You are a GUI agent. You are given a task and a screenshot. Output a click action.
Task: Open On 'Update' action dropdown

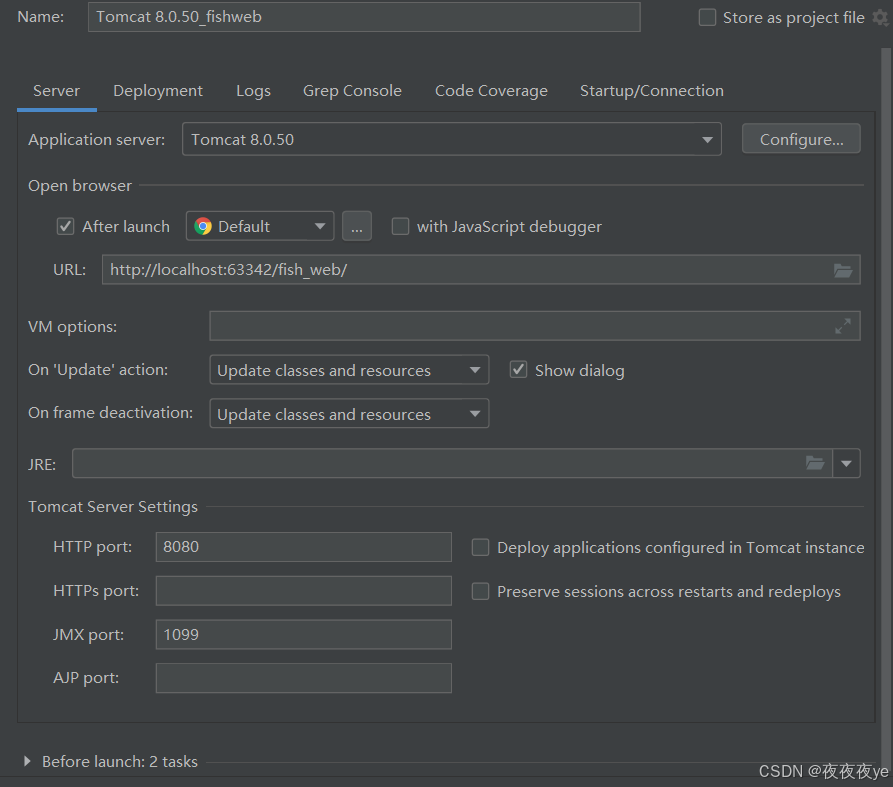(x=349, y=370)
